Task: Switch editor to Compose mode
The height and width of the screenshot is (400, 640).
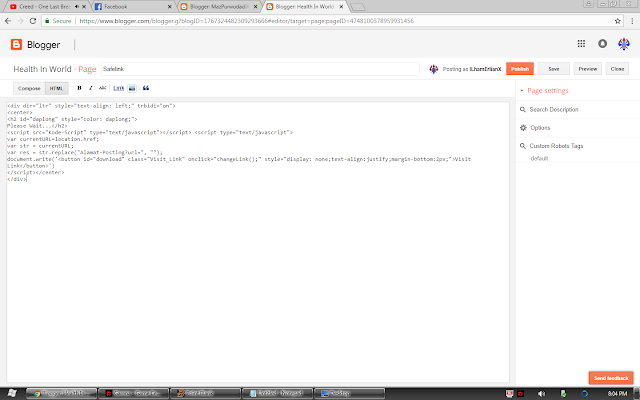Action: point(29,88)
